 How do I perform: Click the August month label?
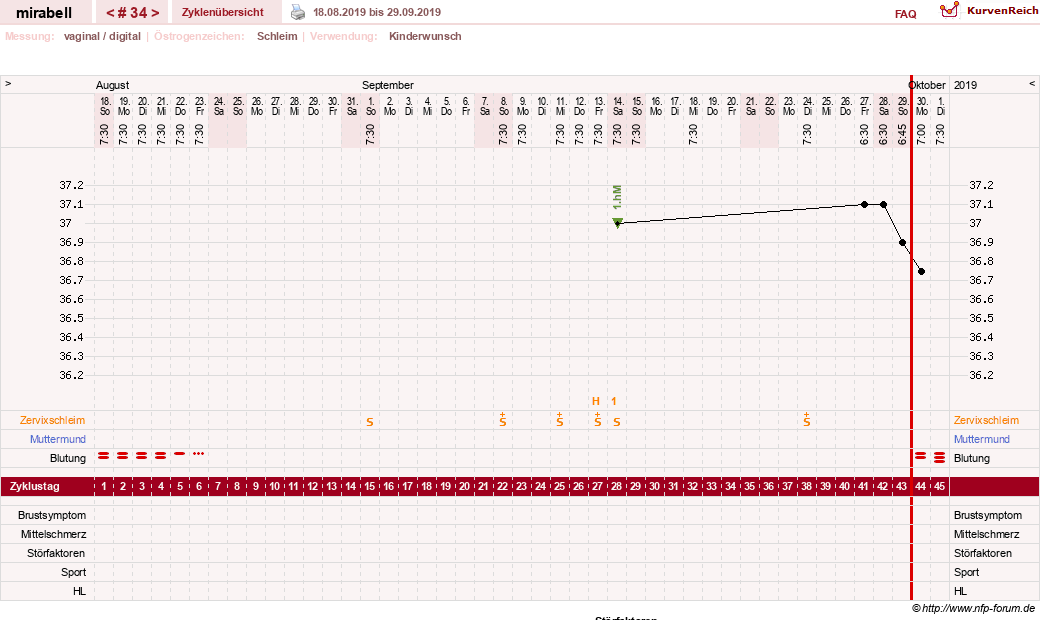point(113,85)
